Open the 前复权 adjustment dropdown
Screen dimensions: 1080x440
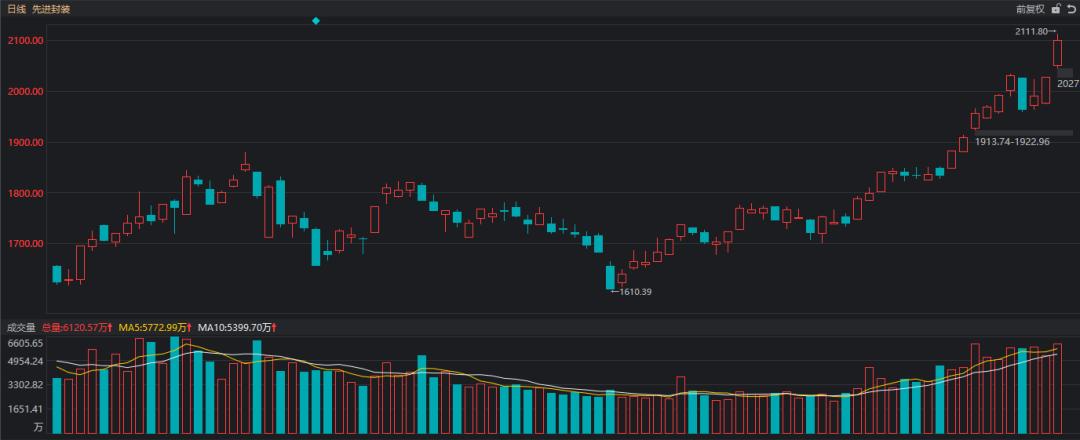pos(1029,9)
